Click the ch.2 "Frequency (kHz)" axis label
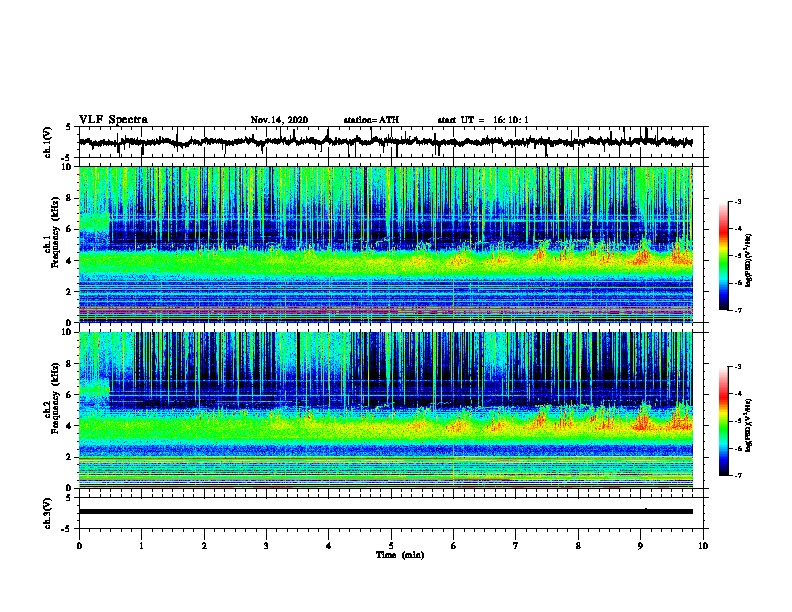Screen dimensions: 792x612 point(55,398)
